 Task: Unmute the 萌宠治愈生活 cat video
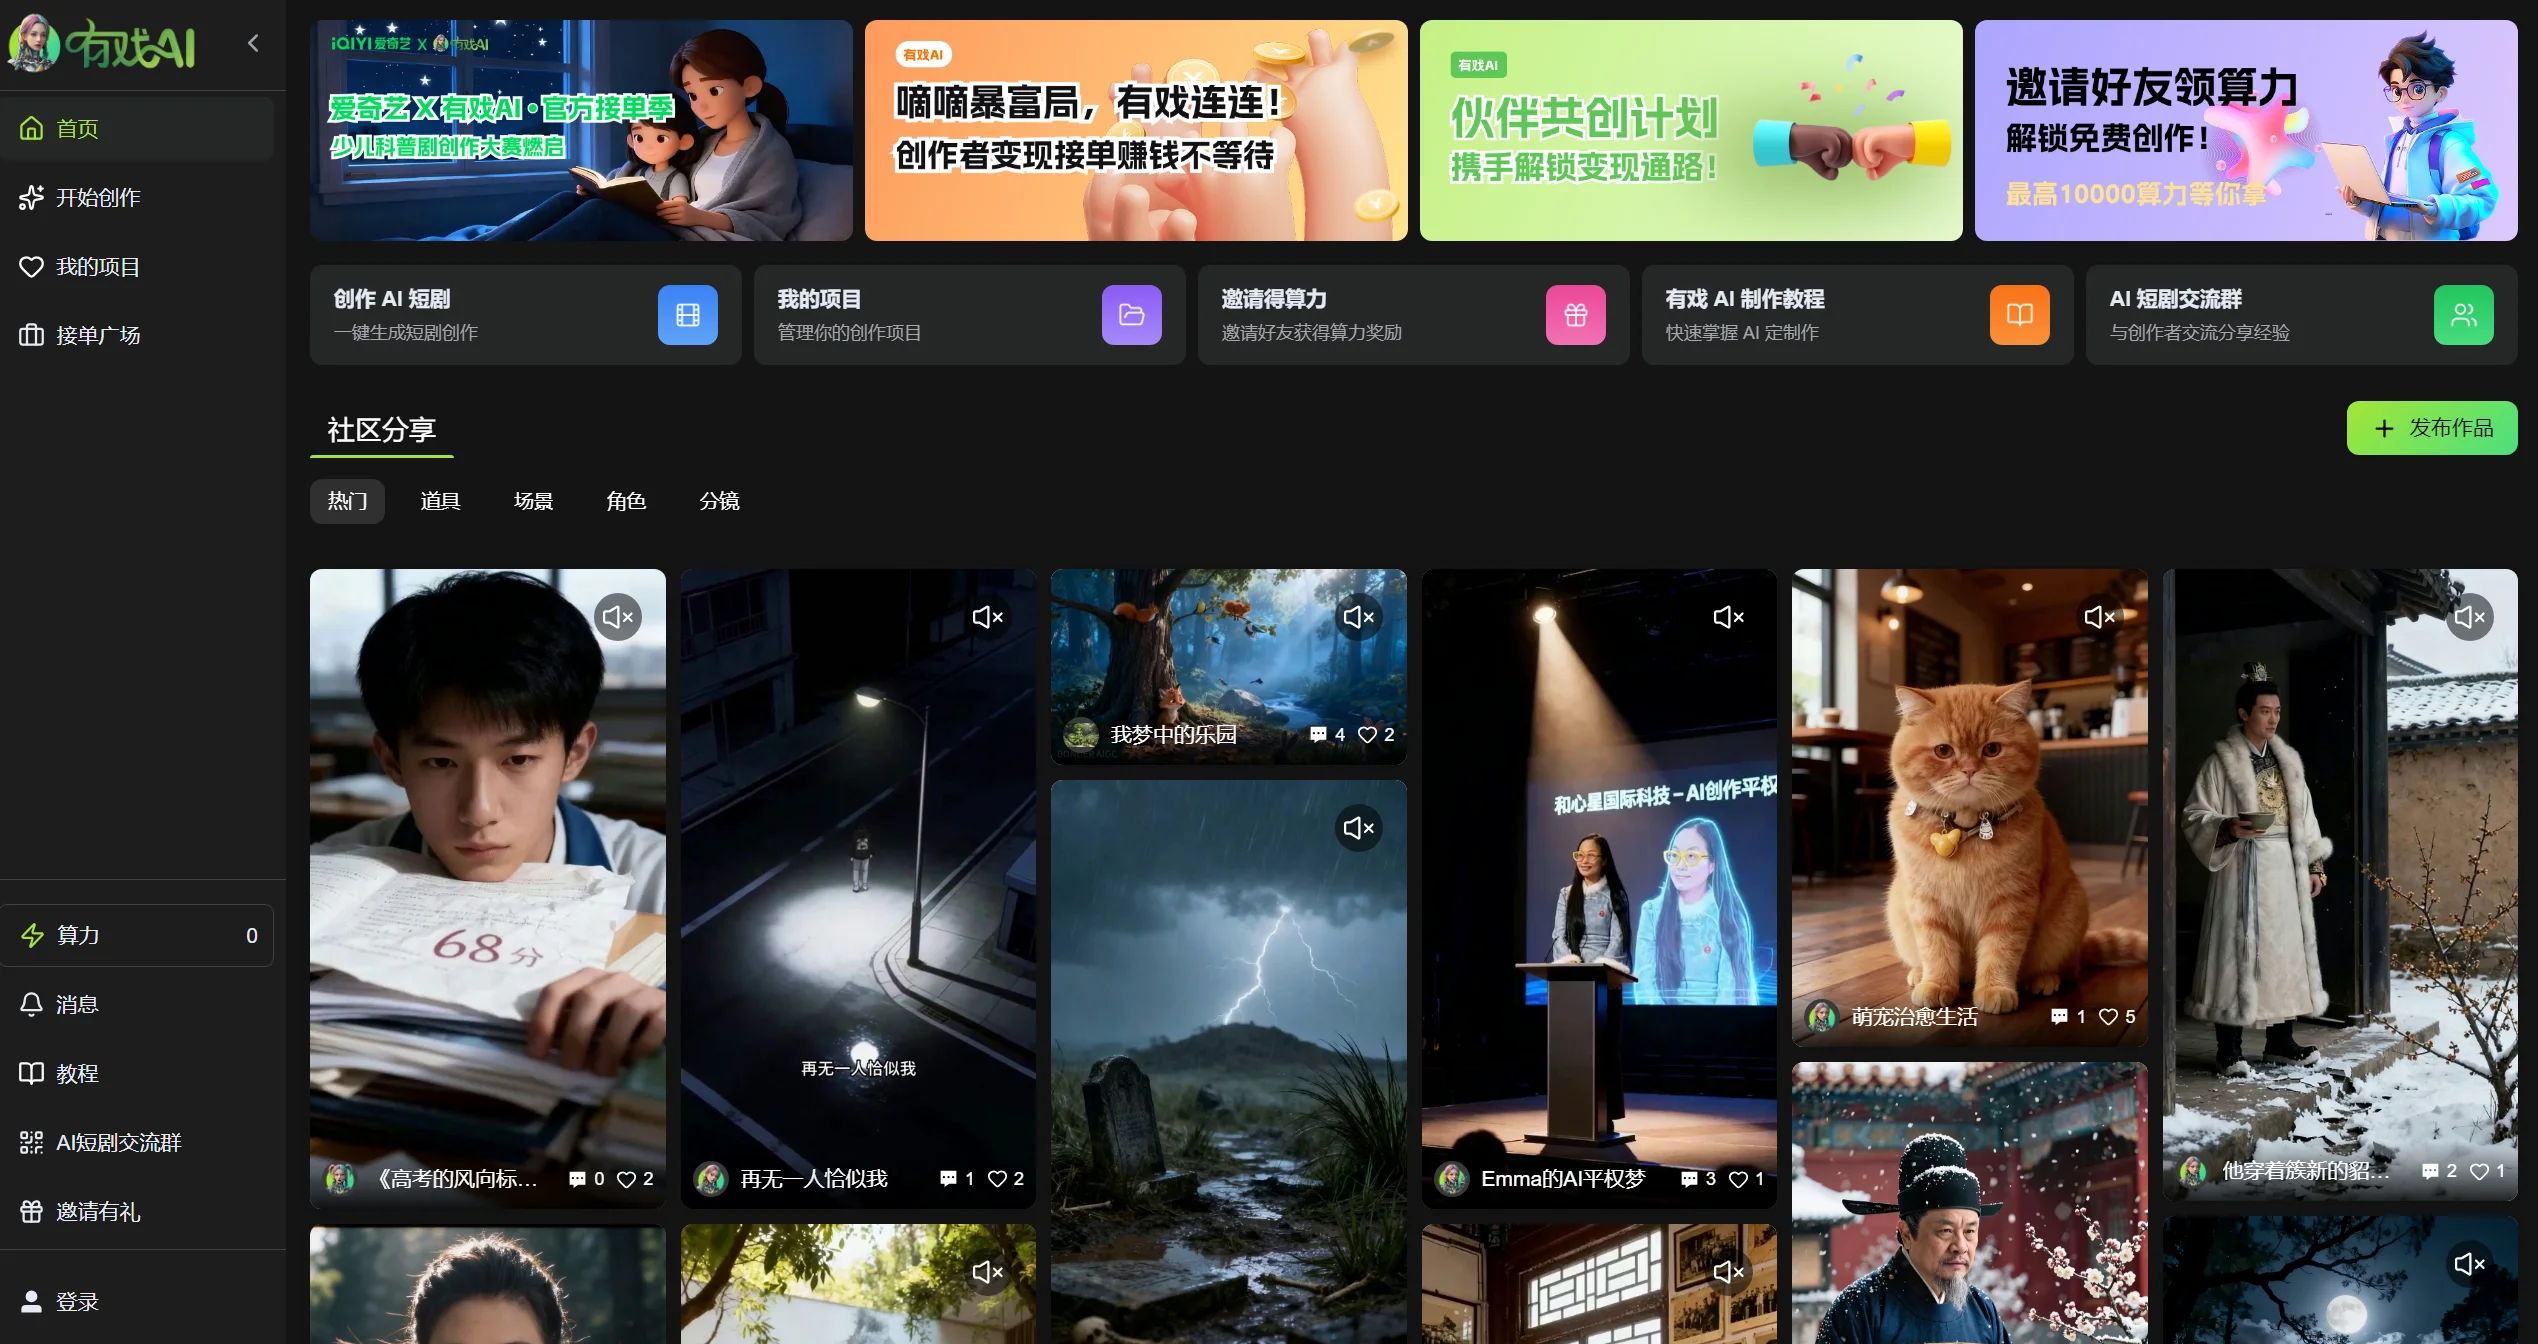tap(2099, 617)
